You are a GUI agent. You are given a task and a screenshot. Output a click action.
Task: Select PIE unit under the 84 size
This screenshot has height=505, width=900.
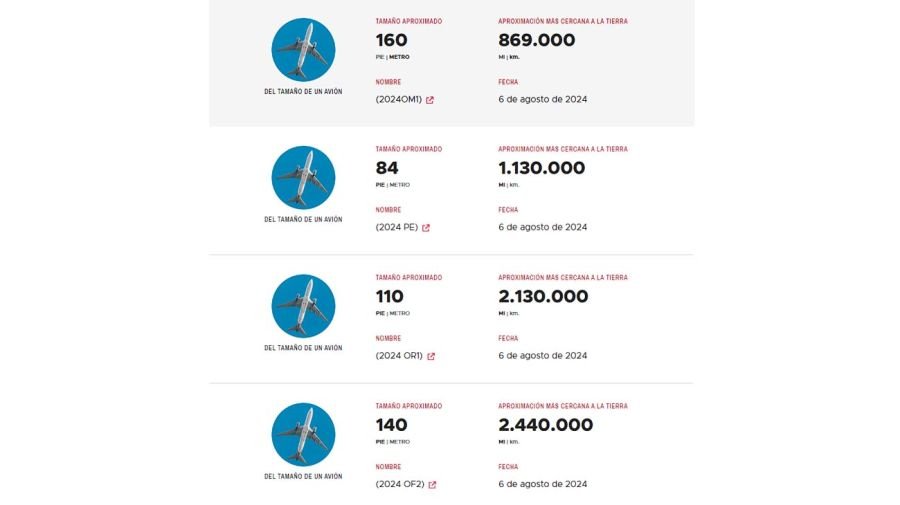pyautogui.click(x=380, y=185)
